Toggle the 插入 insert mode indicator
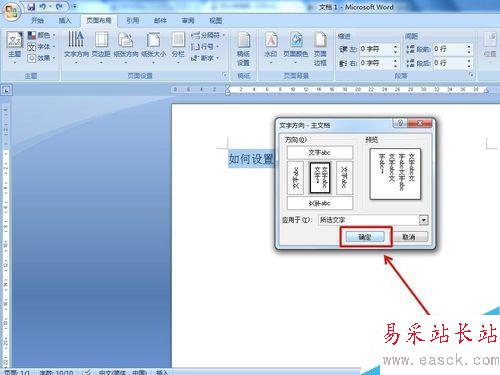The image size is (500, 375). 162,372
